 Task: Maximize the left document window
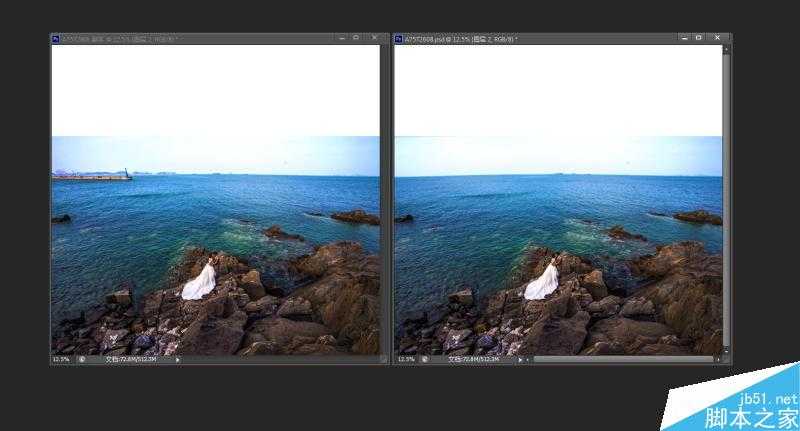pyautogui.click(x=356, y=38)
